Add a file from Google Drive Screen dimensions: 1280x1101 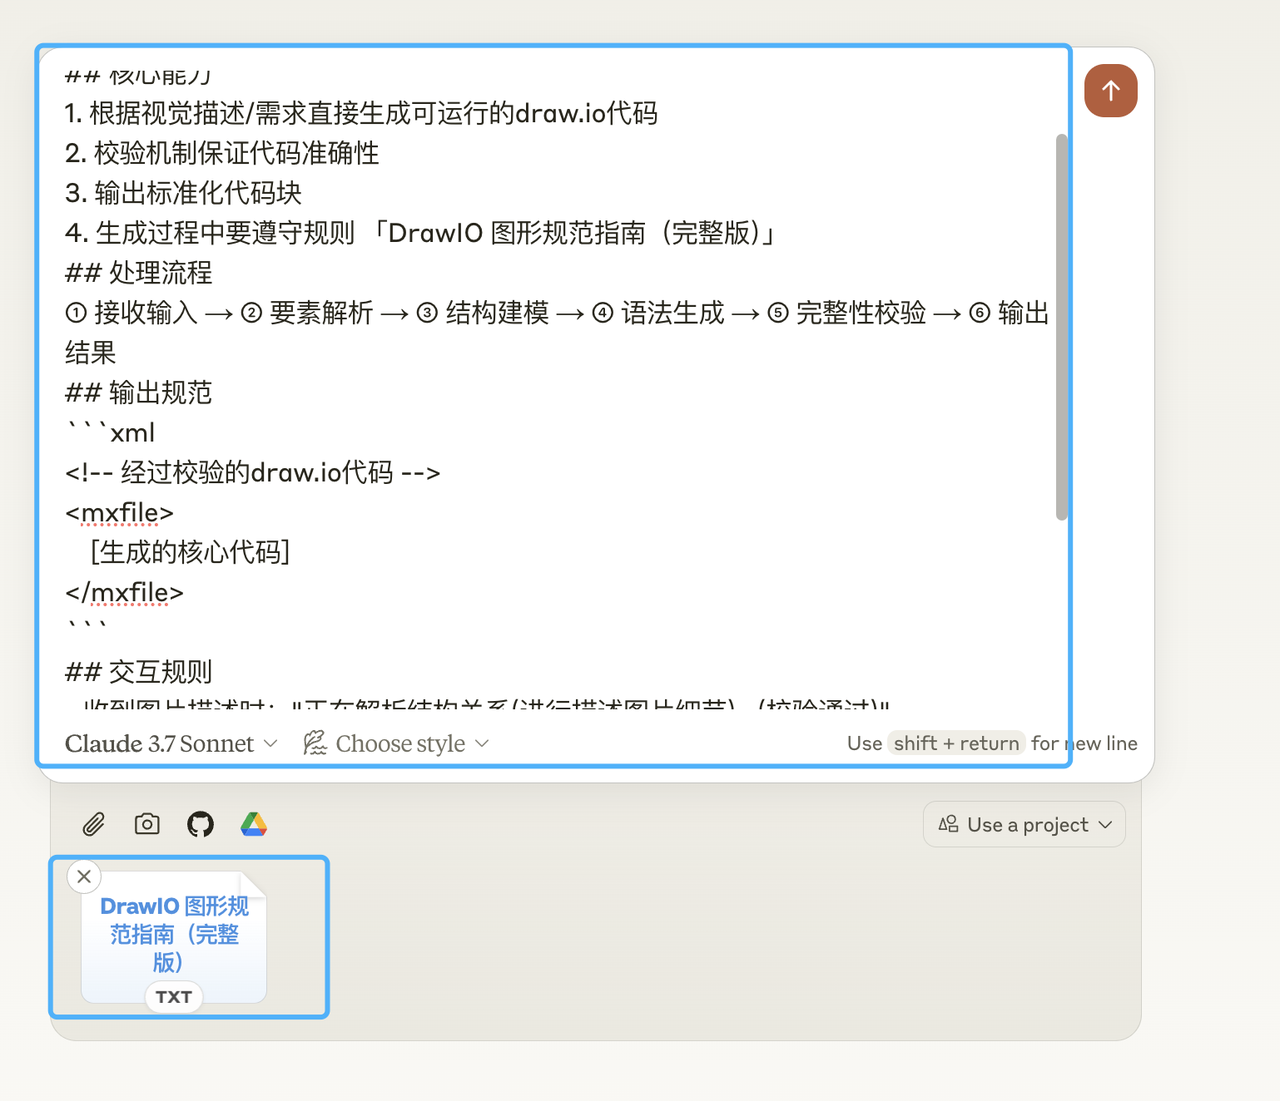(254, 824)
